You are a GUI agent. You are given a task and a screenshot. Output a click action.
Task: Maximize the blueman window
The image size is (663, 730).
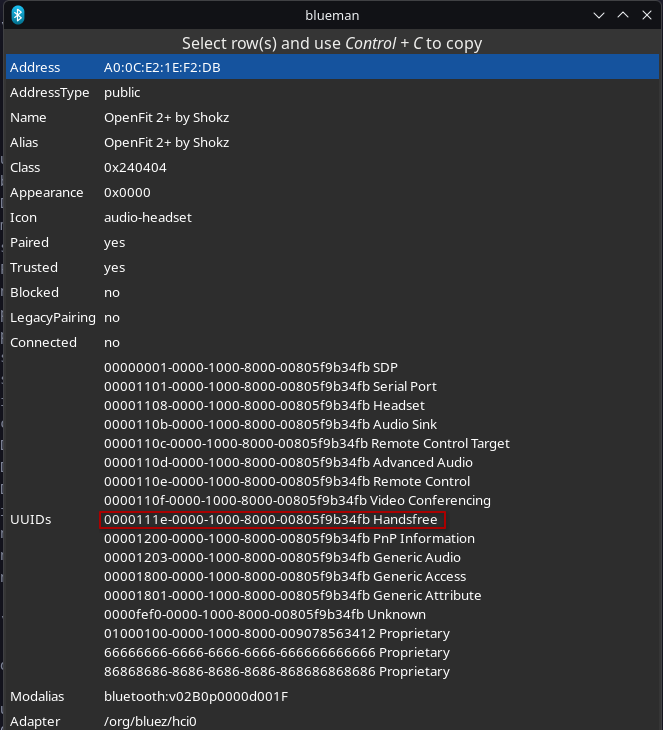(x=623, y=15)
